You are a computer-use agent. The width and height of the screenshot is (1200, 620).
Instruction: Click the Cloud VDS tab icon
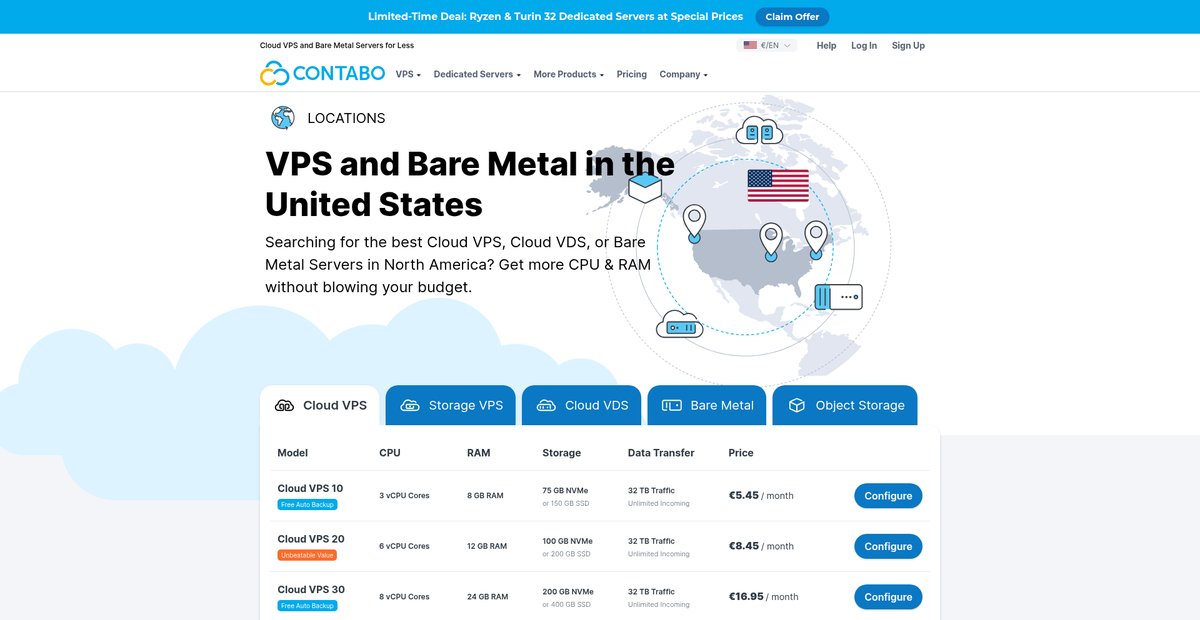tap(546, 406)
